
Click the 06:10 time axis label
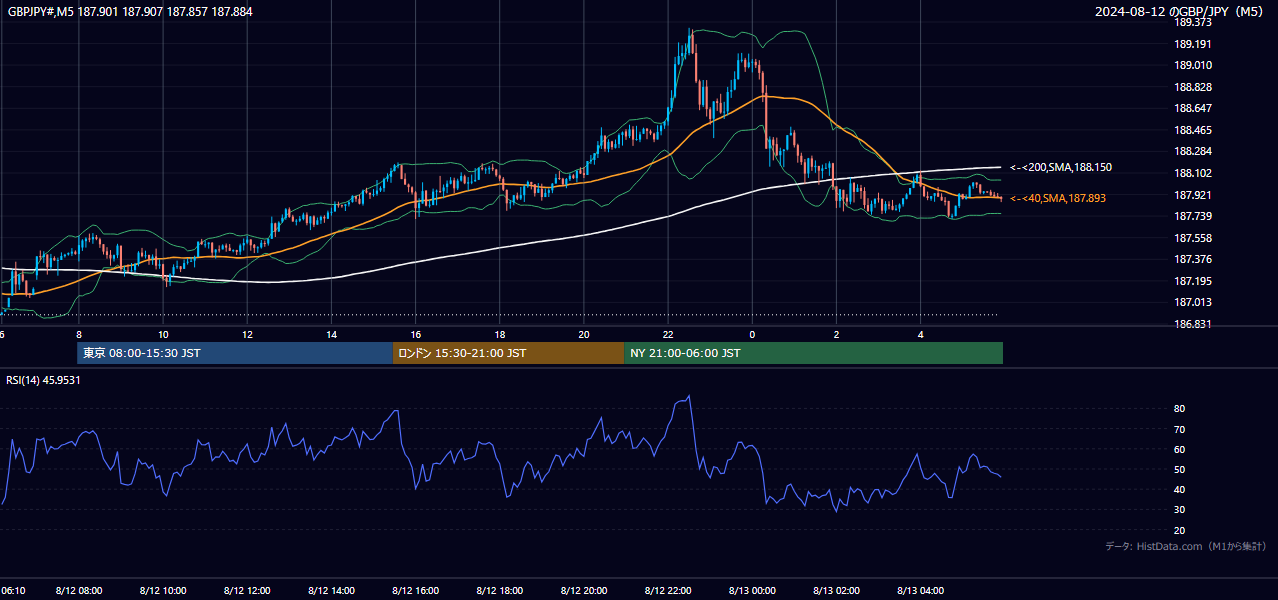pos(13,591)
